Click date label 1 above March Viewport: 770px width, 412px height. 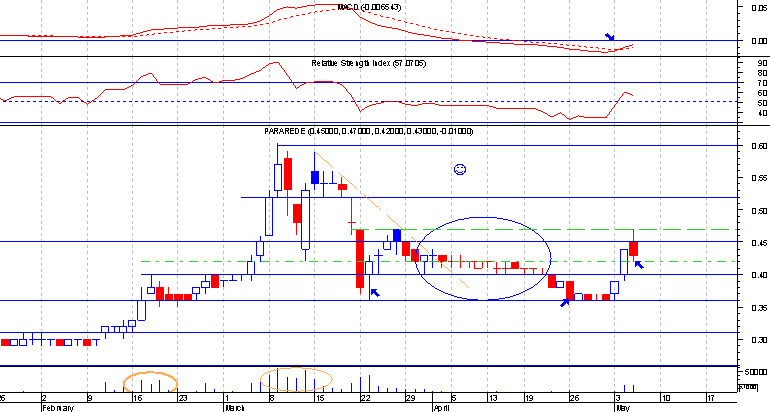227,398
